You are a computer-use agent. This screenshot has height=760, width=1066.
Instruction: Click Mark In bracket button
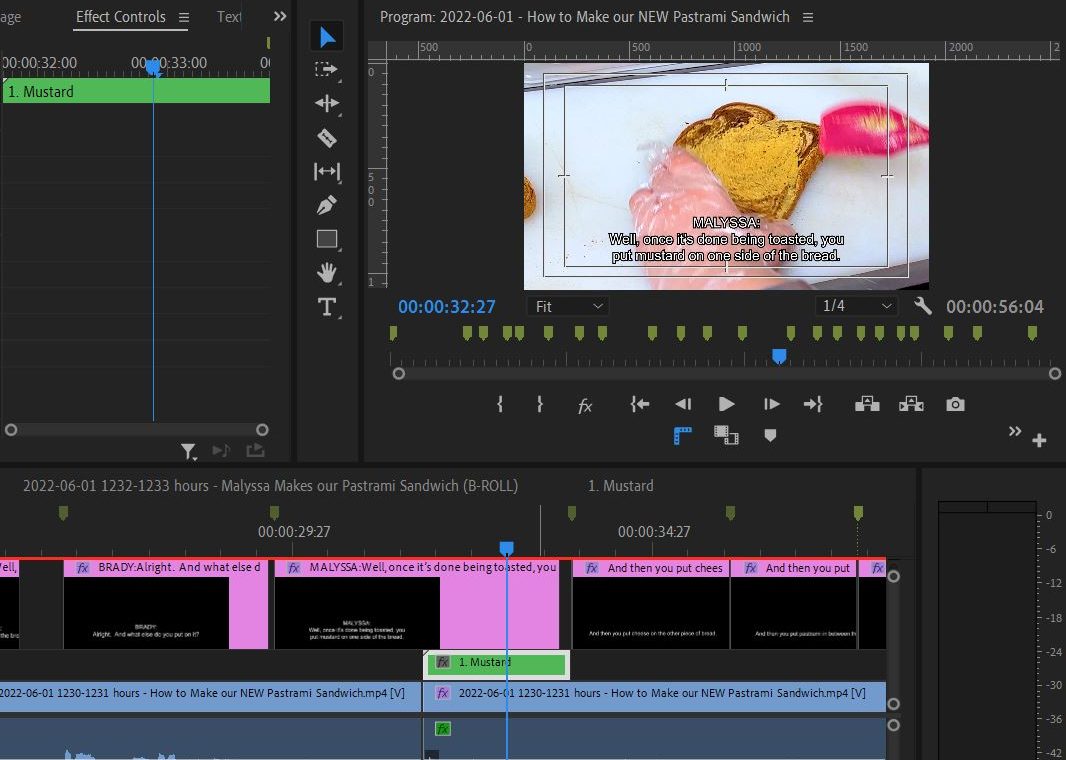pos(500,404)
